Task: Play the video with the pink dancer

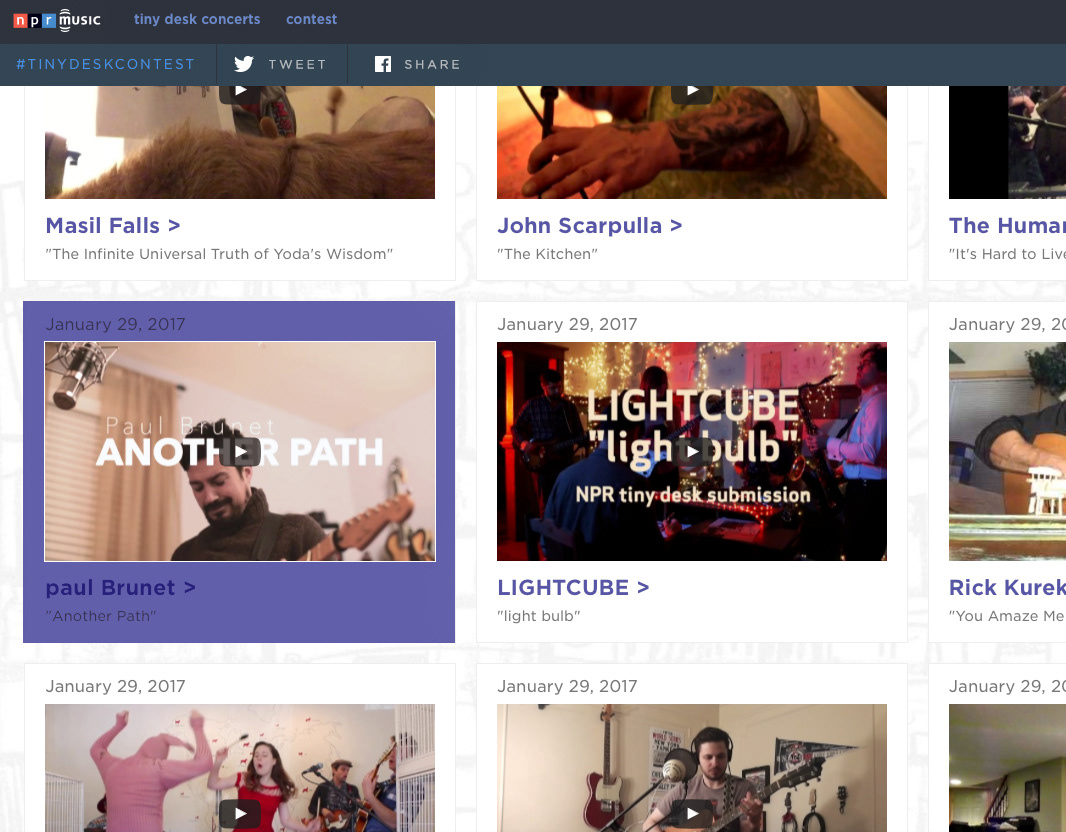Action: coord(240,814)
